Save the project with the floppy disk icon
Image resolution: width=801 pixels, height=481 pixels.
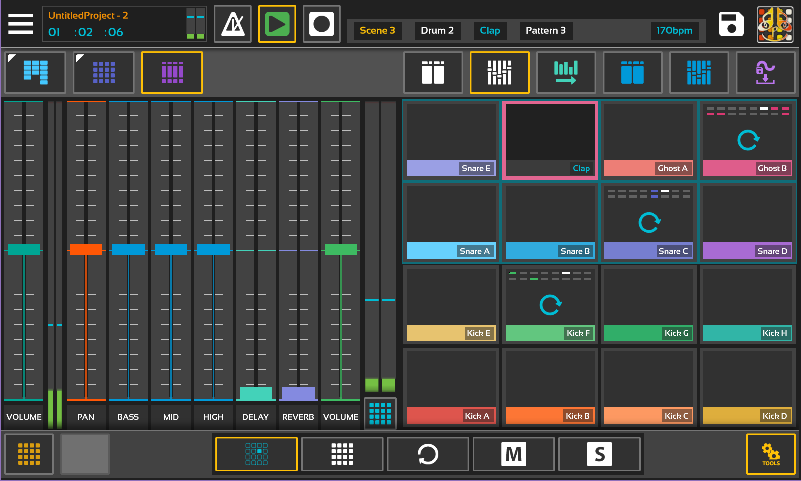click(x=732, y=24)
